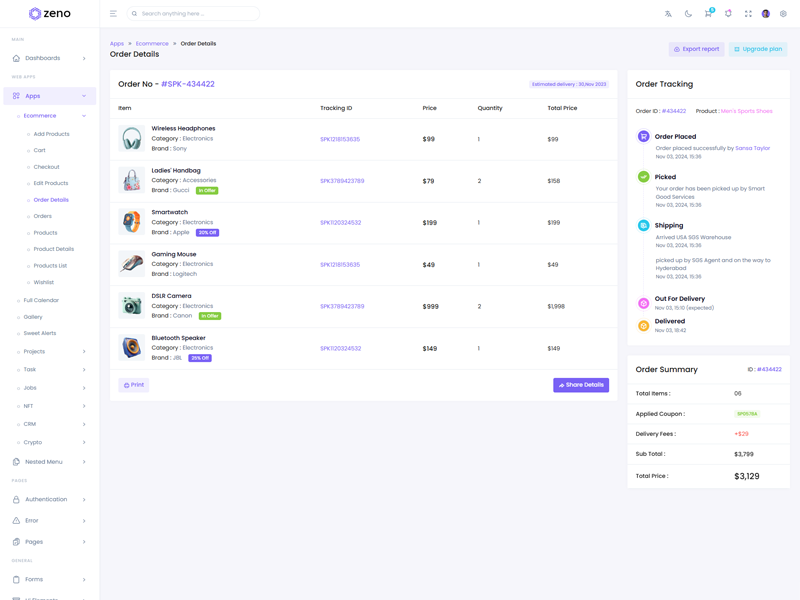This screenshot has width=800, height=600.
Task: Open Smartwatch tracking ID SPK120324532
Action: [x=340, y=223]
